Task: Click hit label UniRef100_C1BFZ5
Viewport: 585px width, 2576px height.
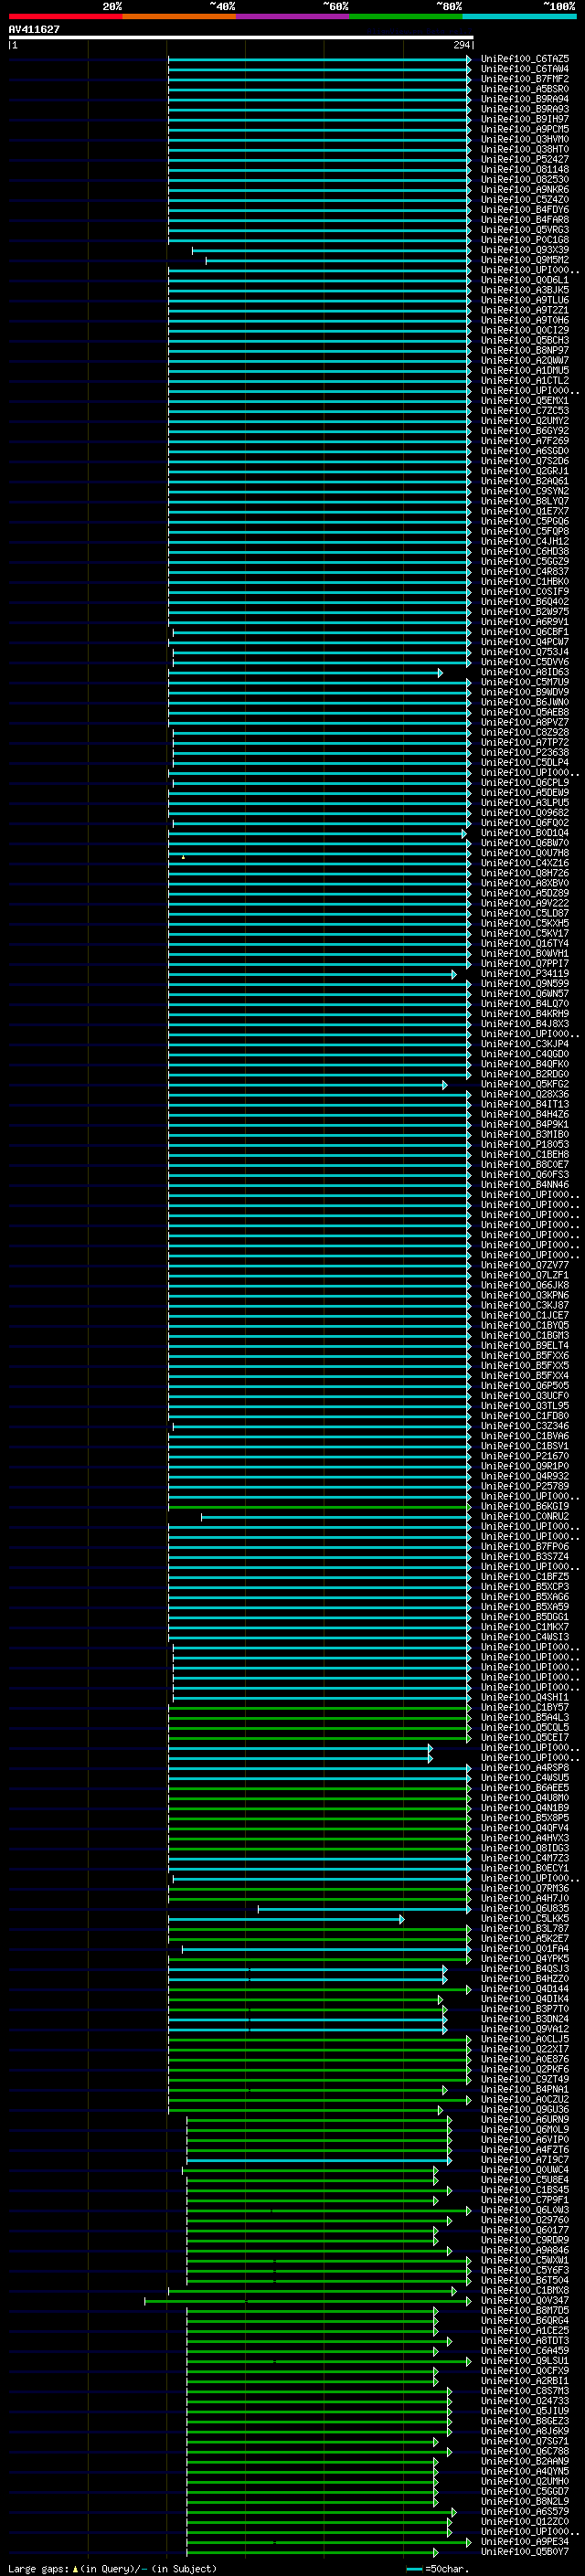Action: (525, 1577)
